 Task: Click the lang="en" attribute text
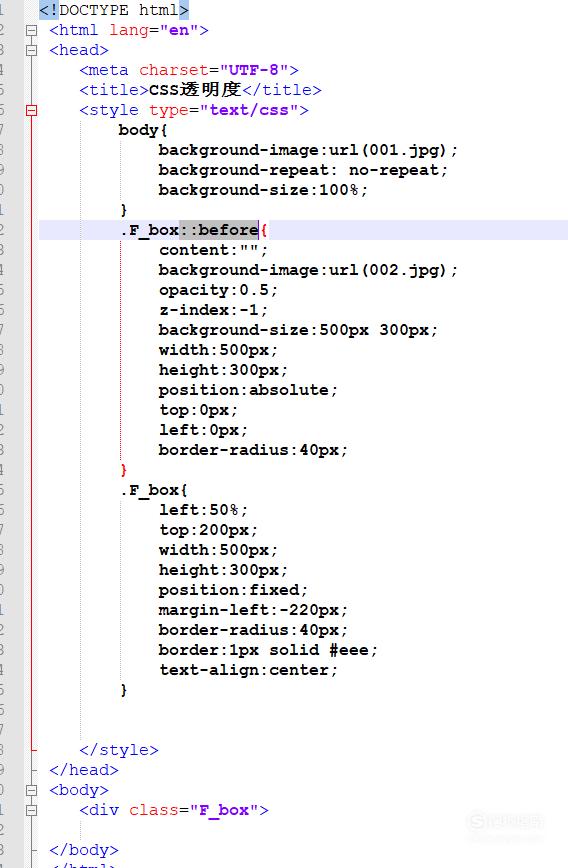tap(154, 30)
